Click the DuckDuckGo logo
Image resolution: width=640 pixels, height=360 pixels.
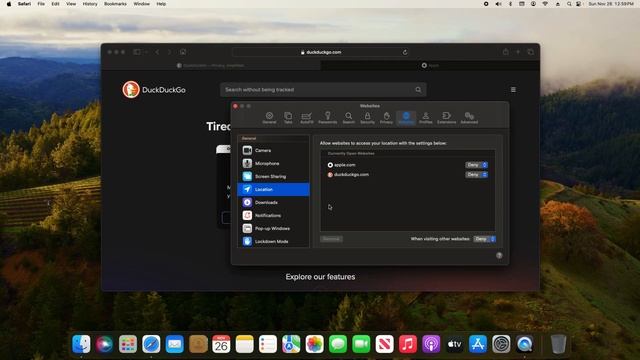click(x=154, y=90)
